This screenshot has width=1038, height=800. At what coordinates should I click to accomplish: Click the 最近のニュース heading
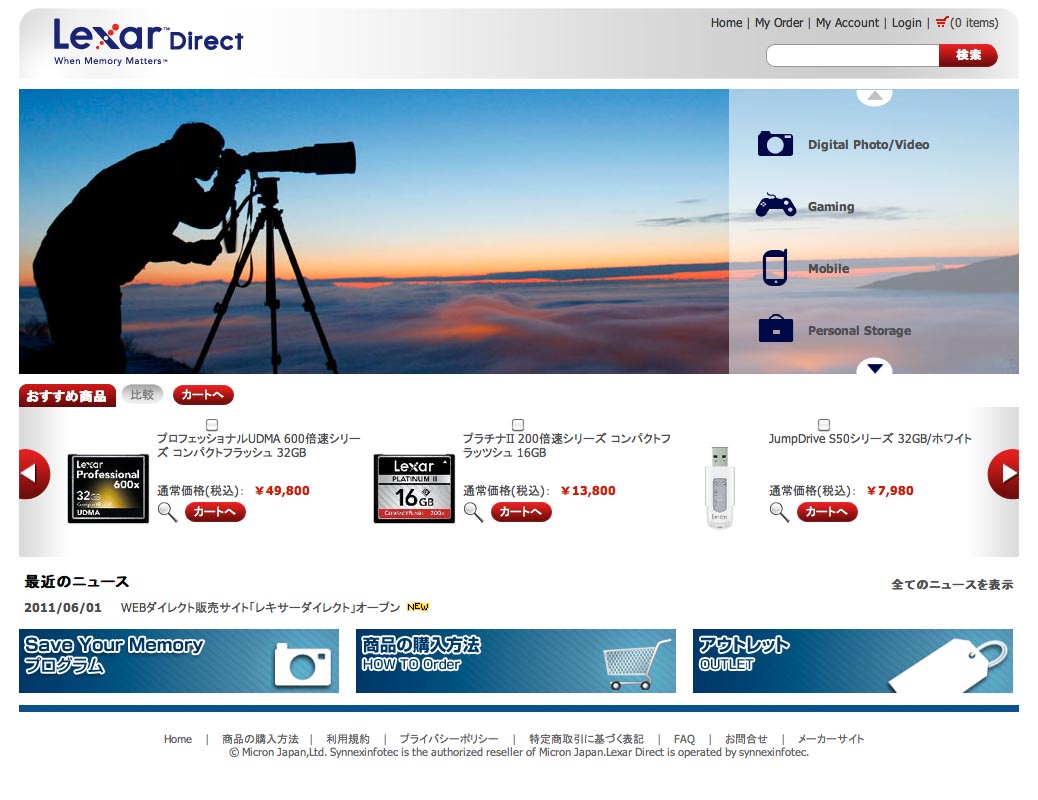pyautogui.click(x=77, y=581)
